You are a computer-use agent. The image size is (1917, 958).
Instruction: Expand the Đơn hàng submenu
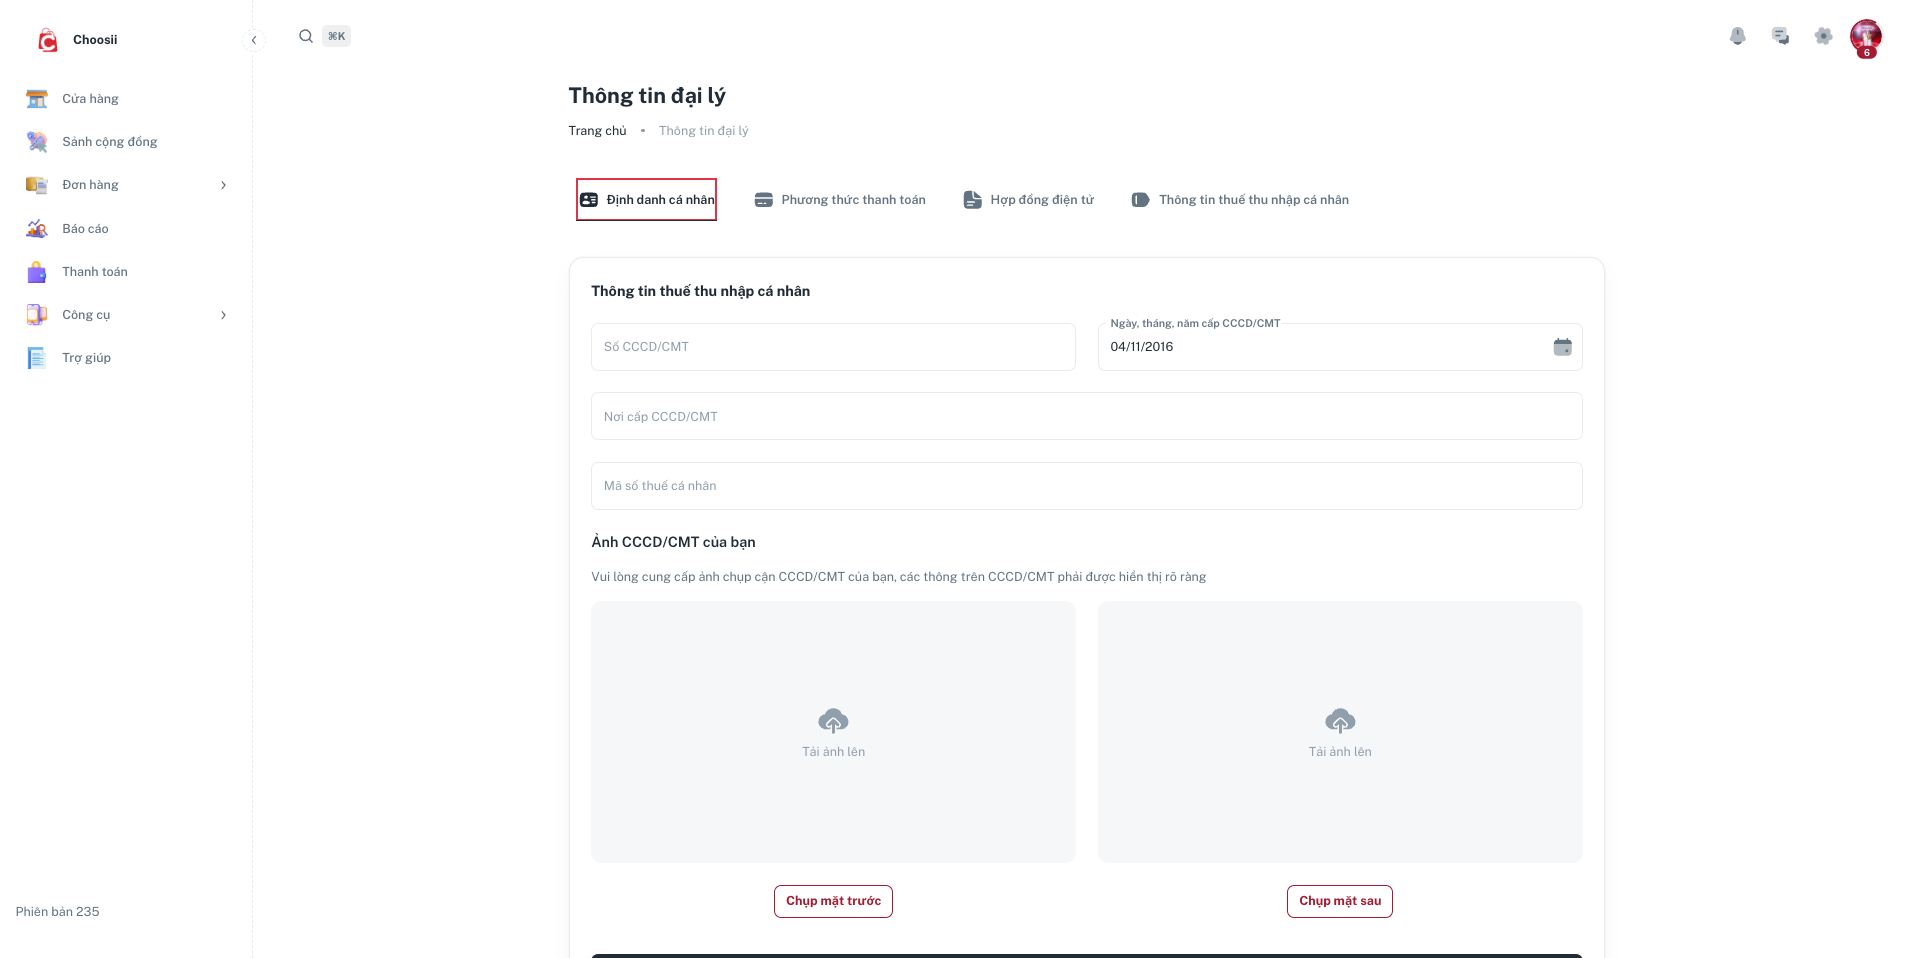point(223,185)
